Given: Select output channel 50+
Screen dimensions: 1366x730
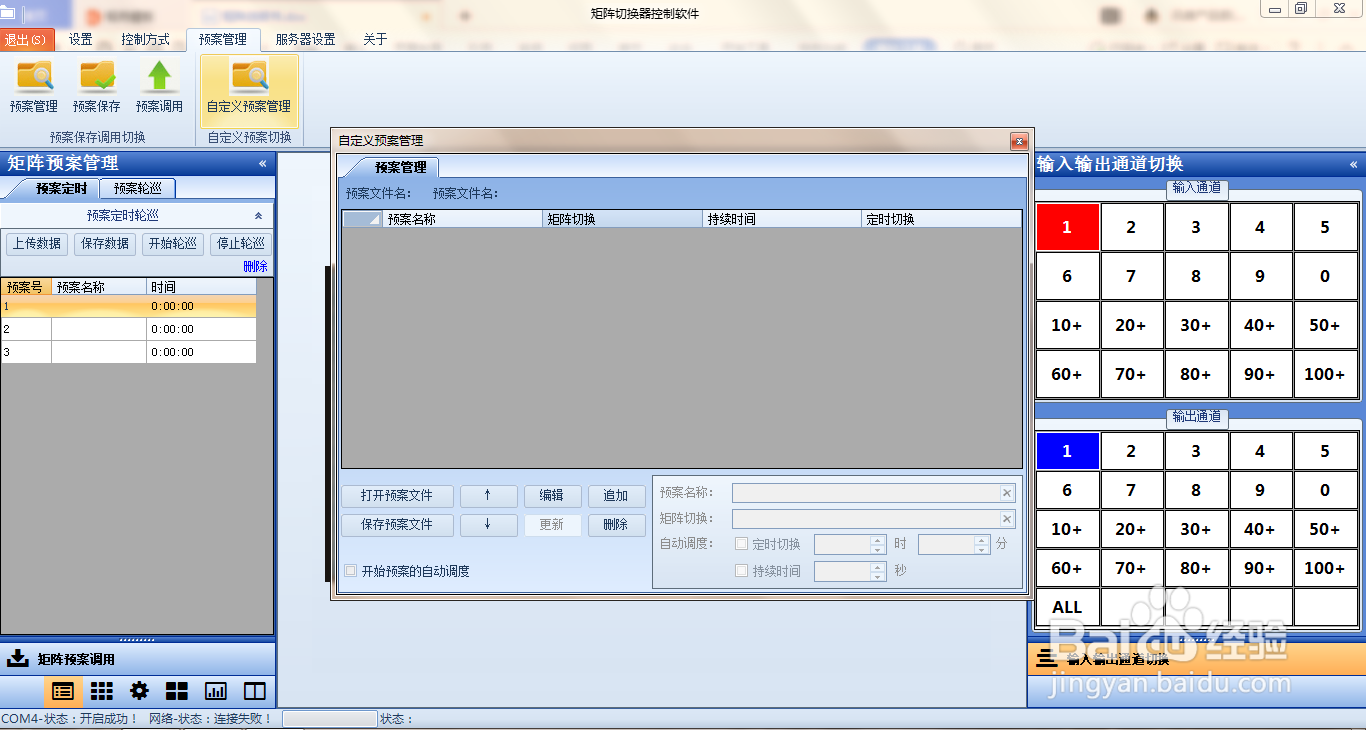Looking at the screenshot, I should (x=1325, y=529).
